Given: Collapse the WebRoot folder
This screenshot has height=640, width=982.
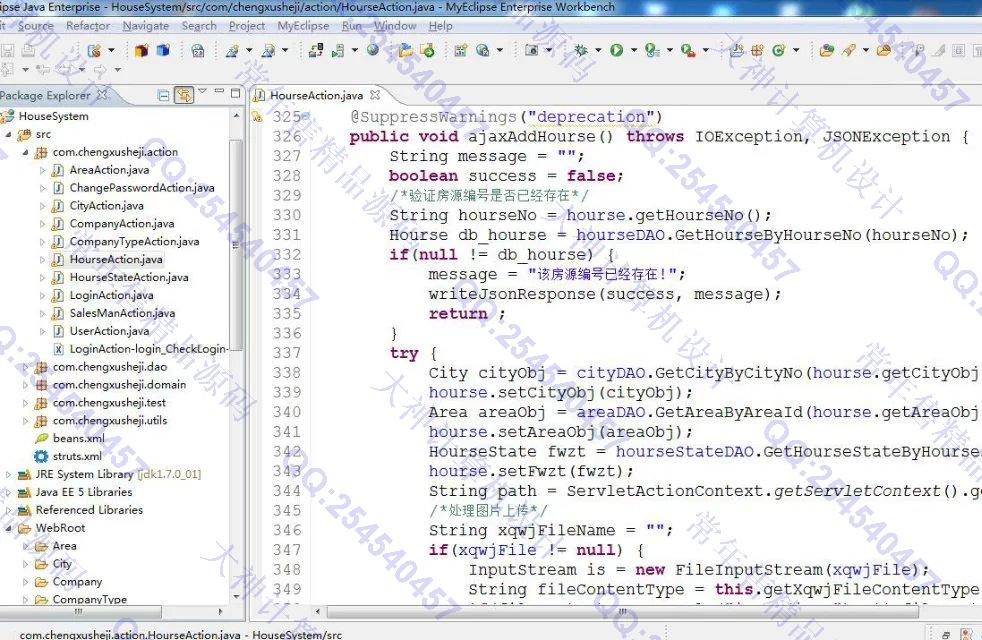Looking at the screenshot, I should coord(8,529).
